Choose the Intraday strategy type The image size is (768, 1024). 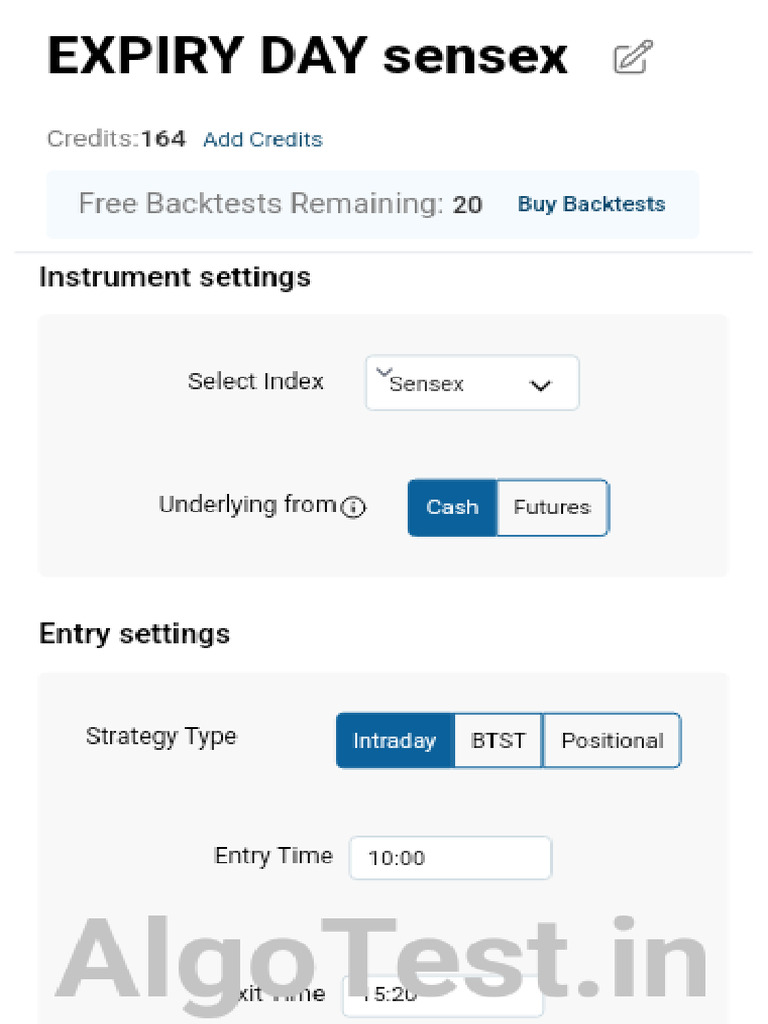[x=395, y=741]
